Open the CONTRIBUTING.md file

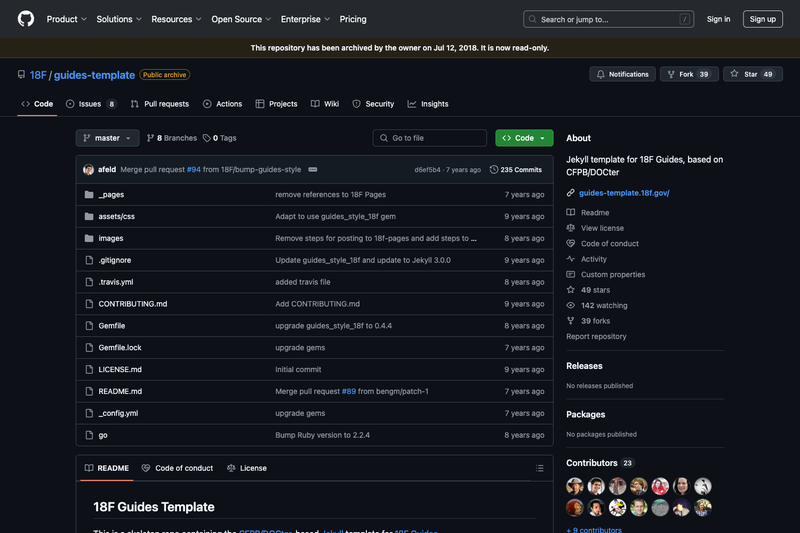pos(133,304)
